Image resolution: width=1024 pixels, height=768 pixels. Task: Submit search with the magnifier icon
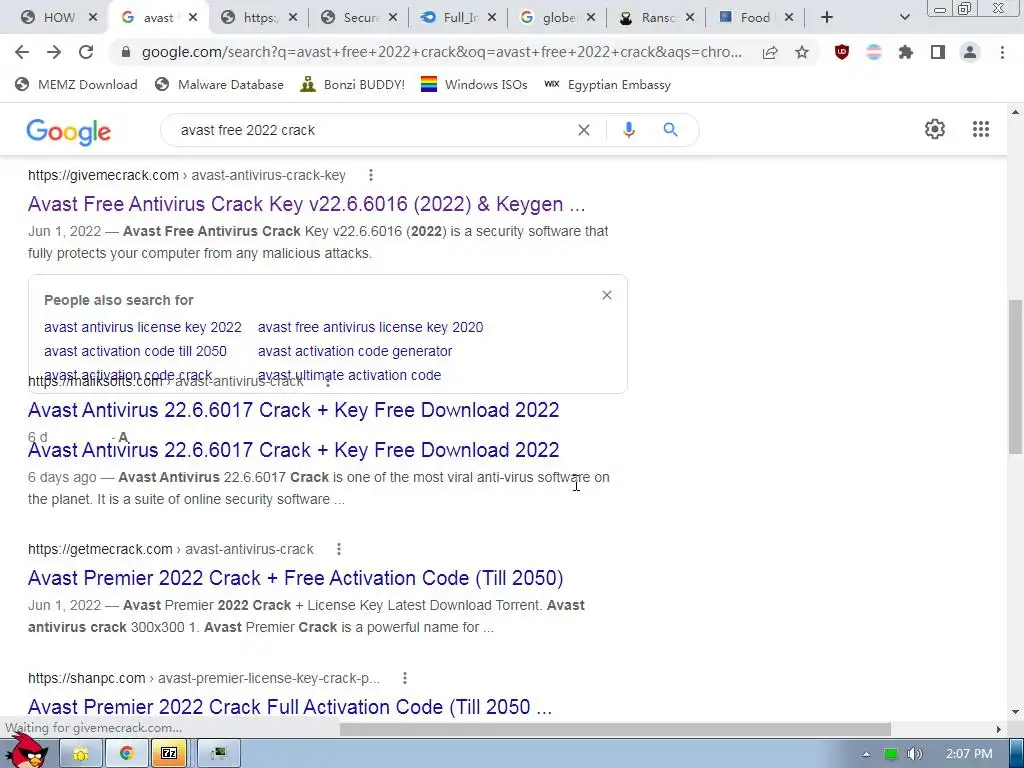[x=670, y=130]
